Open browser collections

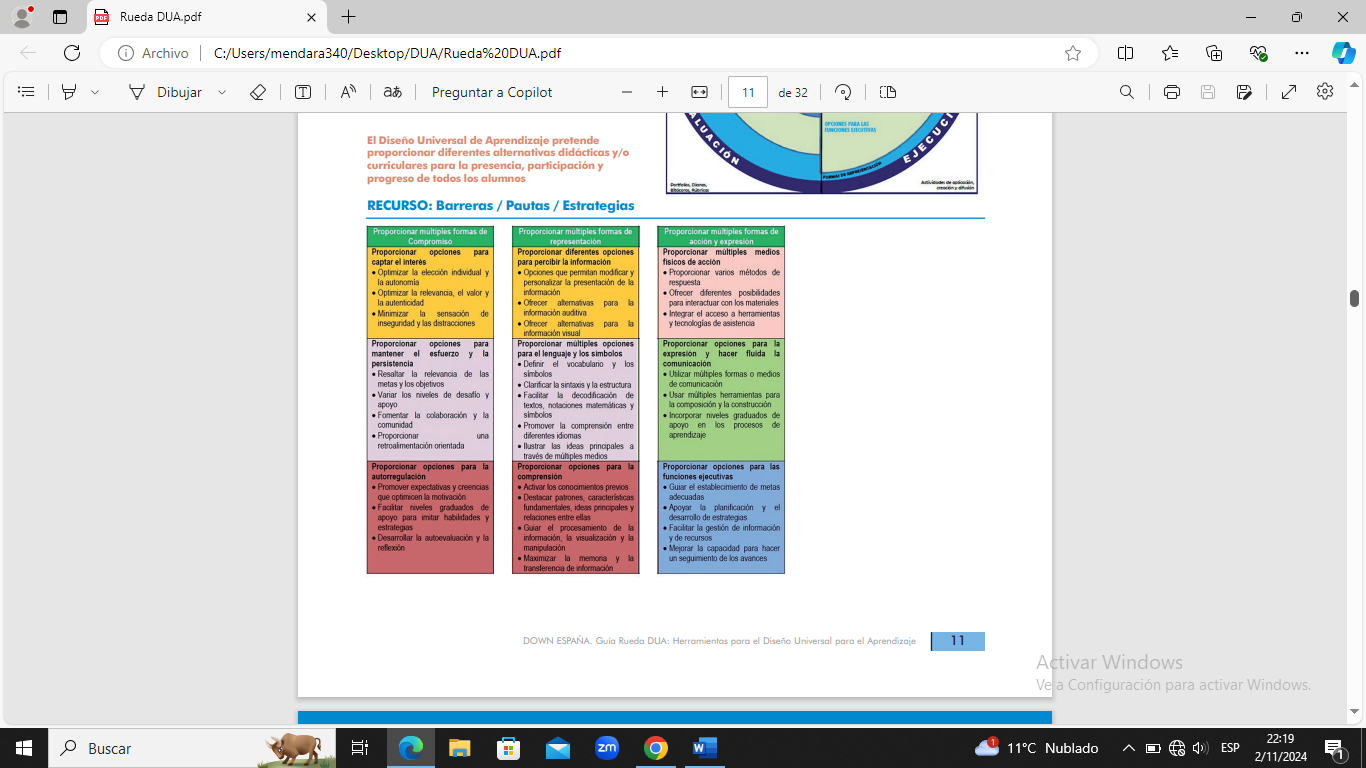[x=1214, y=53]
